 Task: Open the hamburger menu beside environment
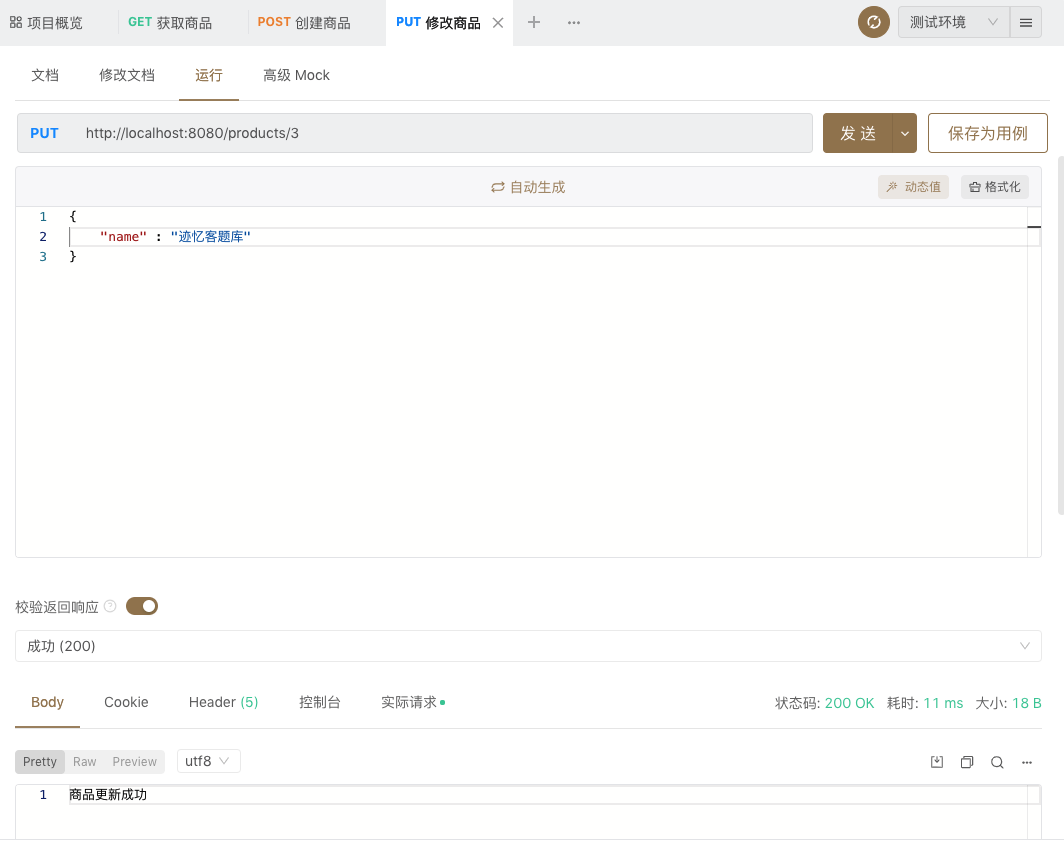coord(1025,22)
